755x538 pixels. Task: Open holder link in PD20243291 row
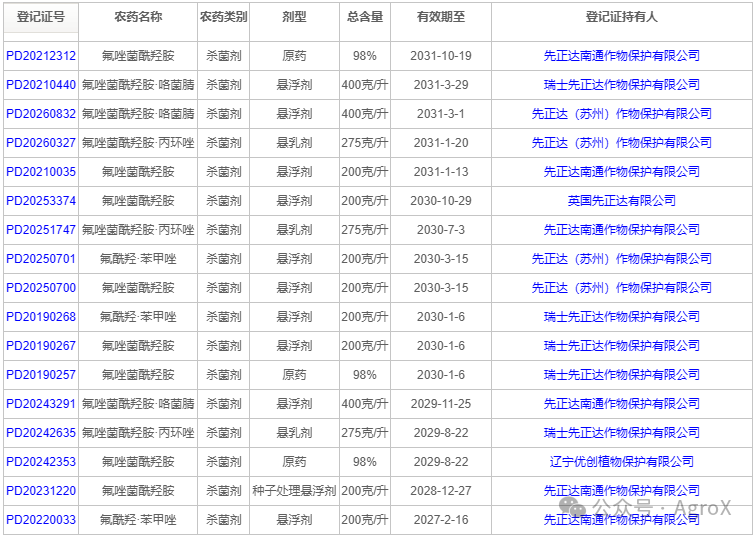622,404
